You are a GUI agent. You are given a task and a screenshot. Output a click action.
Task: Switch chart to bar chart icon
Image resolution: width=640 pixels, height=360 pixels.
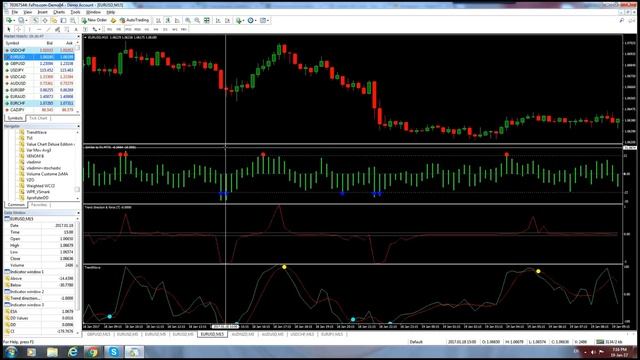tap(158, 20)
